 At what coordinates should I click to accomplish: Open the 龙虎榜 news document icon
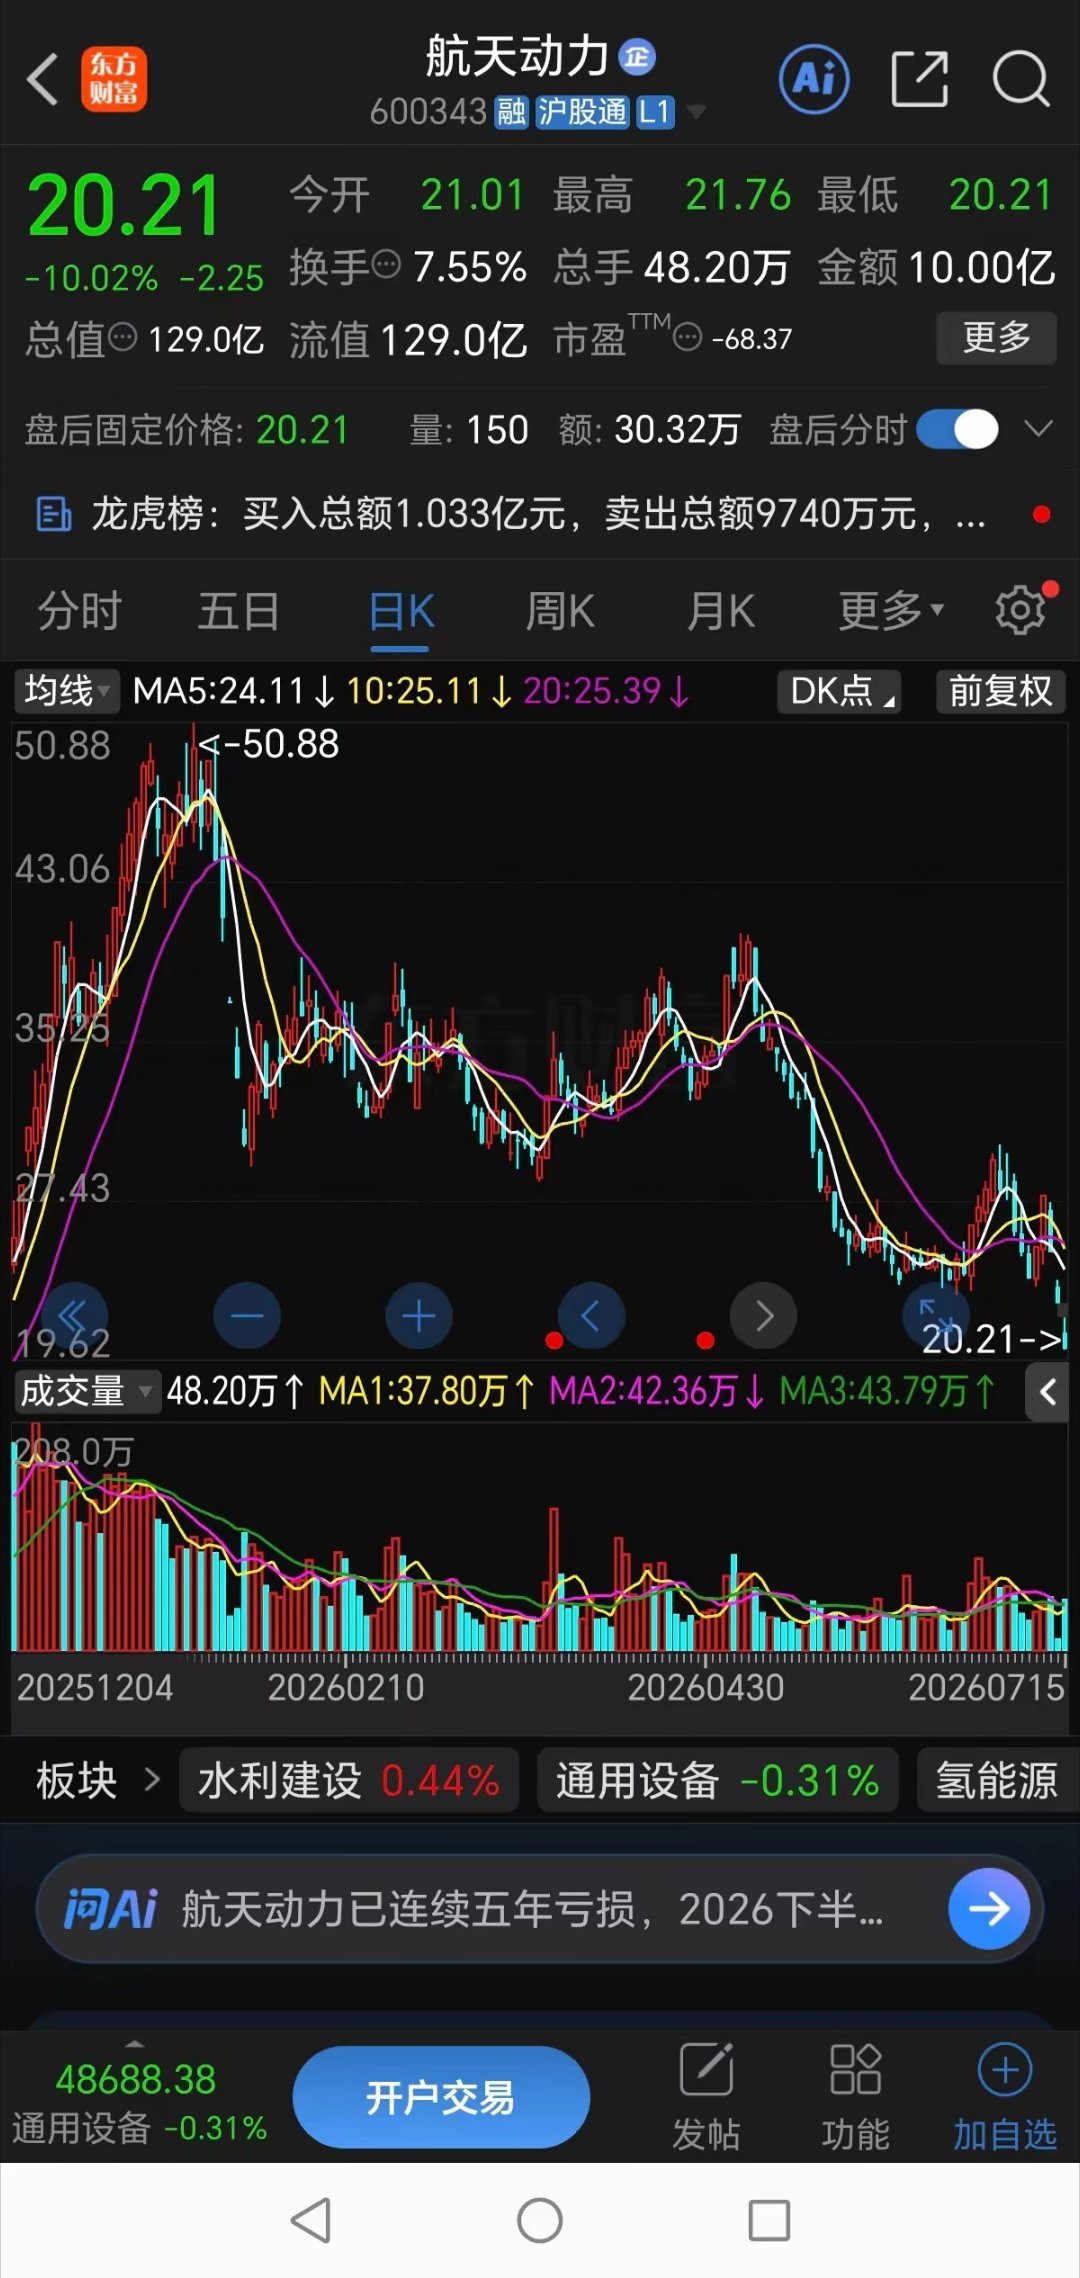pyautogui.click(x=53, y=514)
